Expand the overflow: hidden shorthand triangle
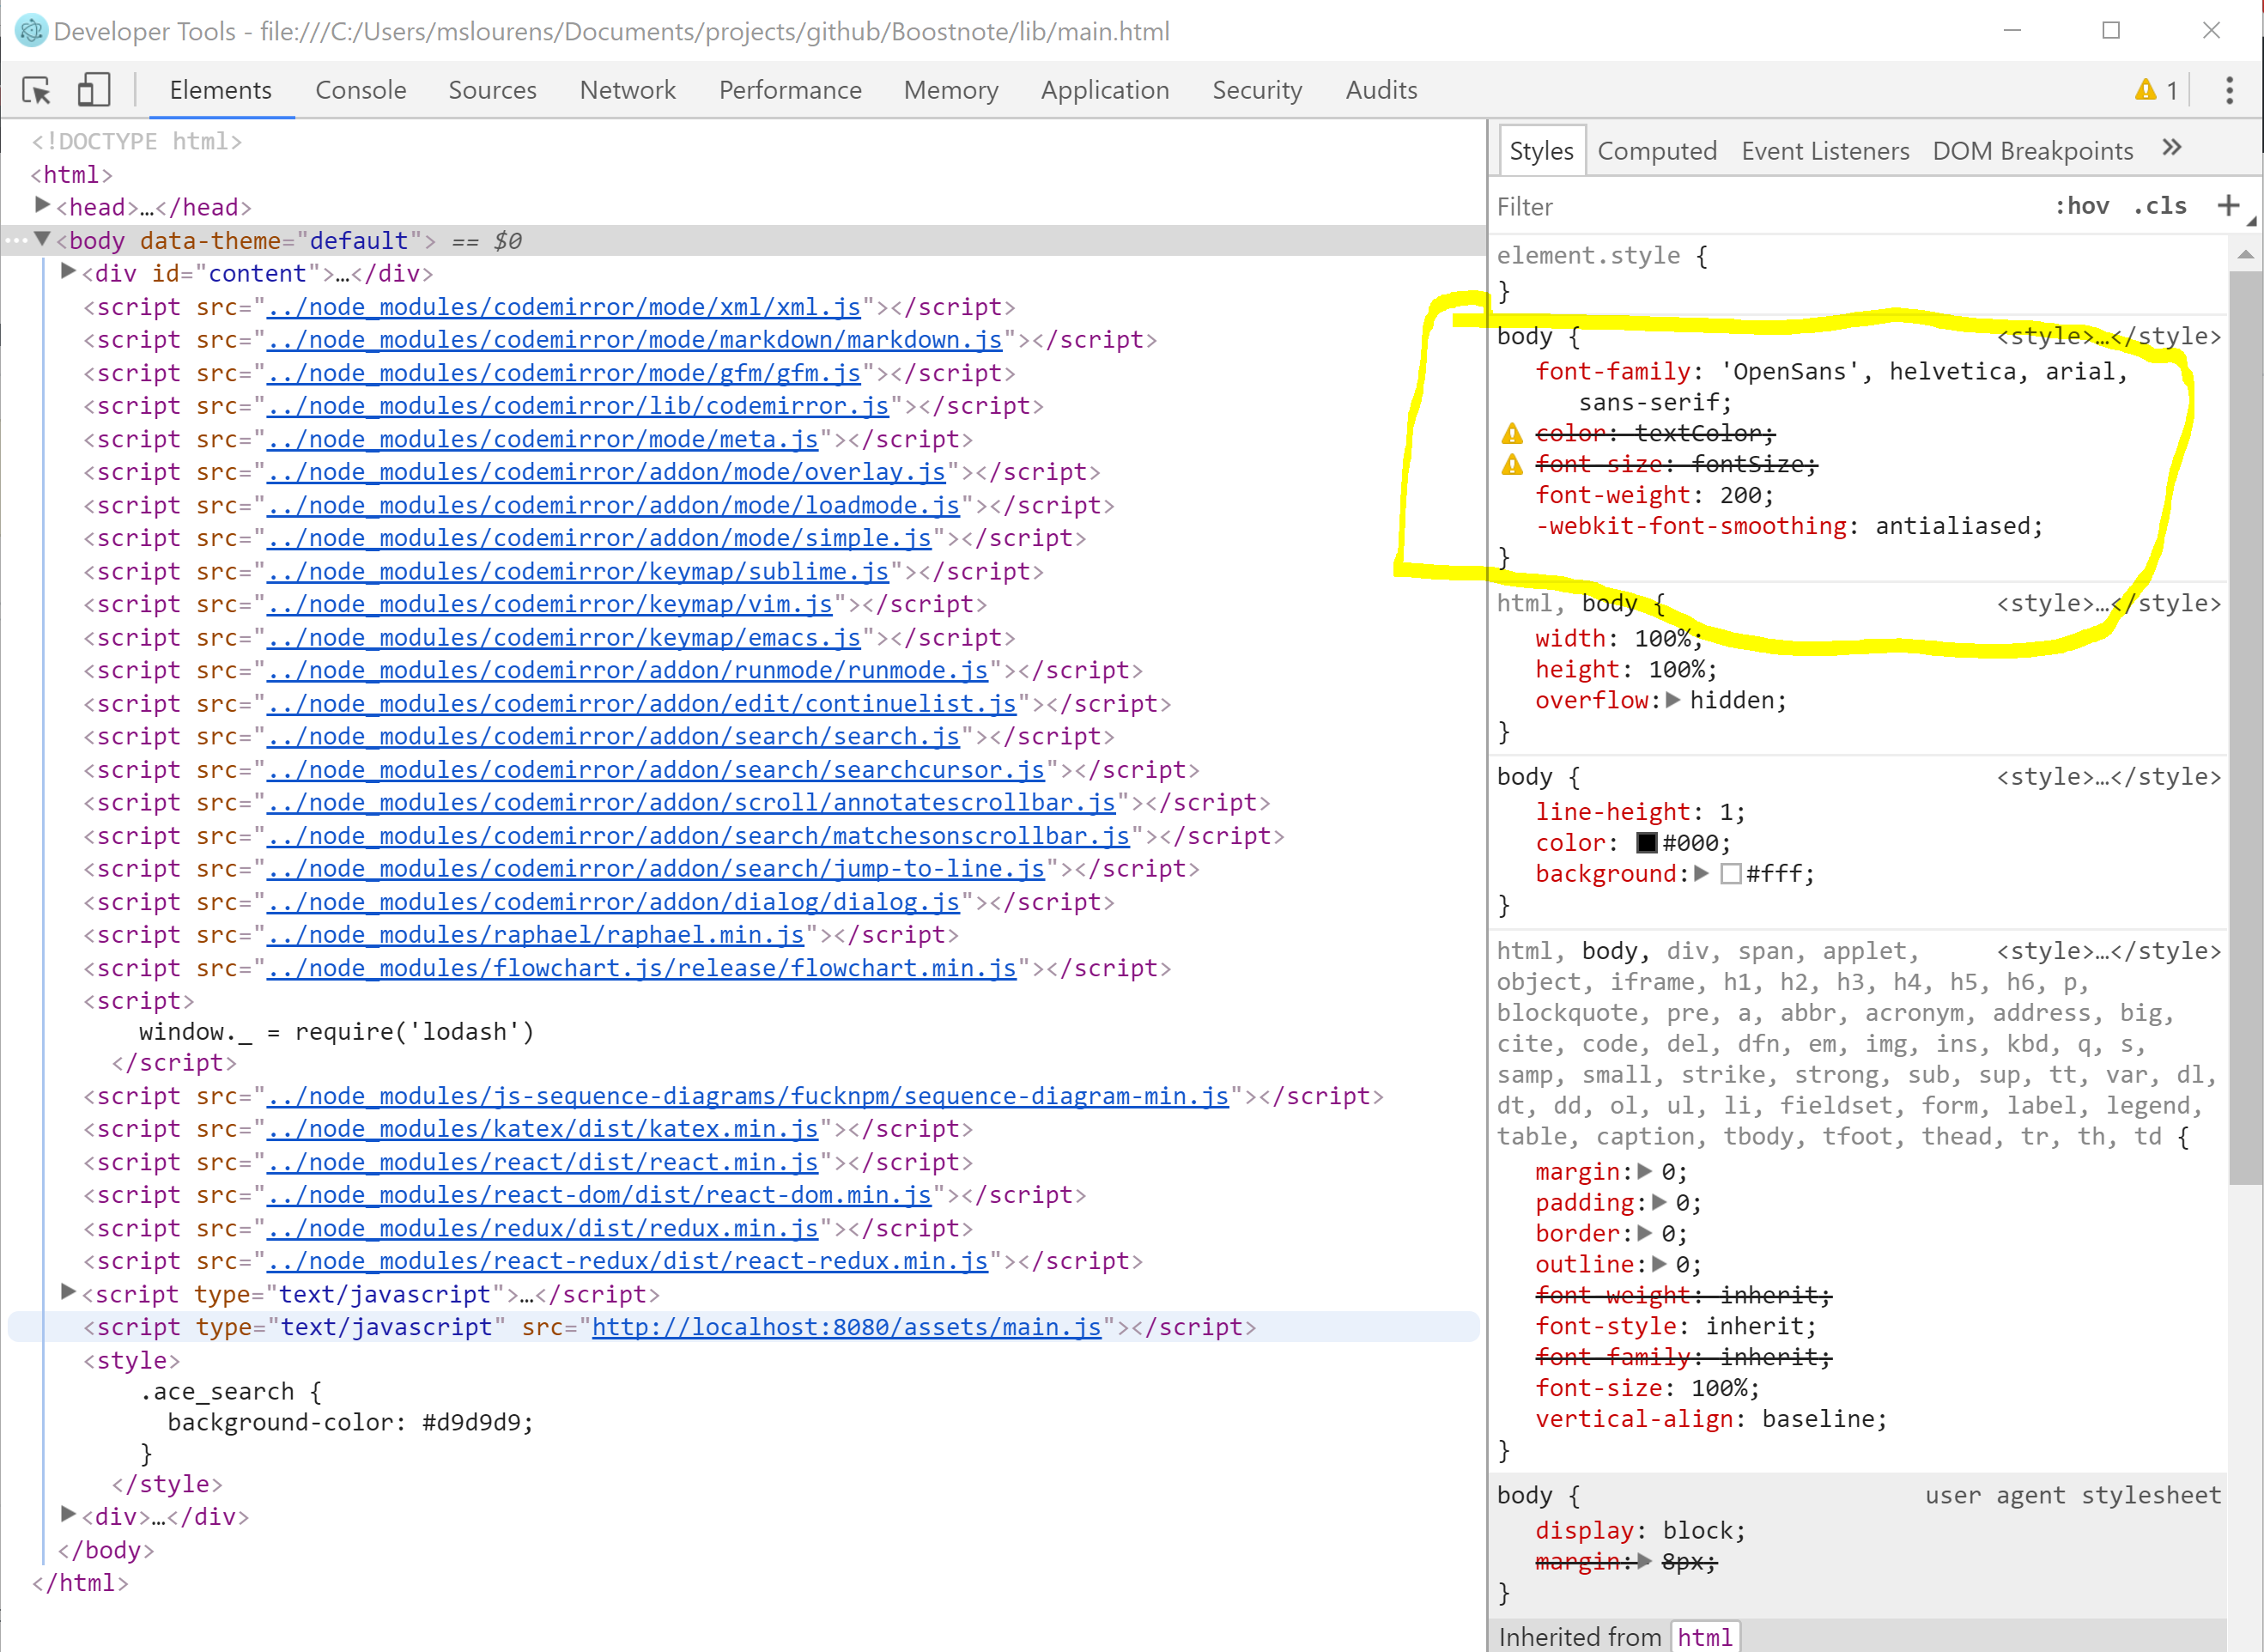The image size is (2264, 1652). [x=1673, y=700]
